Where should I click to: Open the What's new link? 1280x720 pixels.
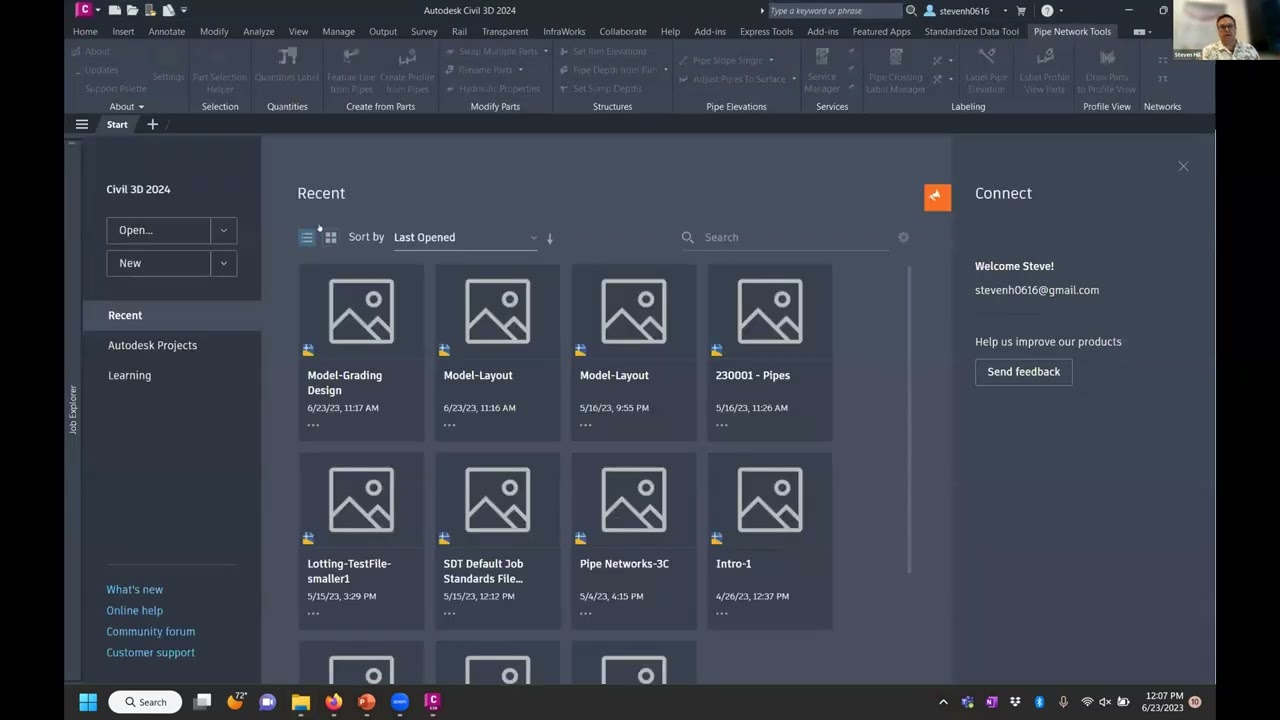(x=134, y=589)
